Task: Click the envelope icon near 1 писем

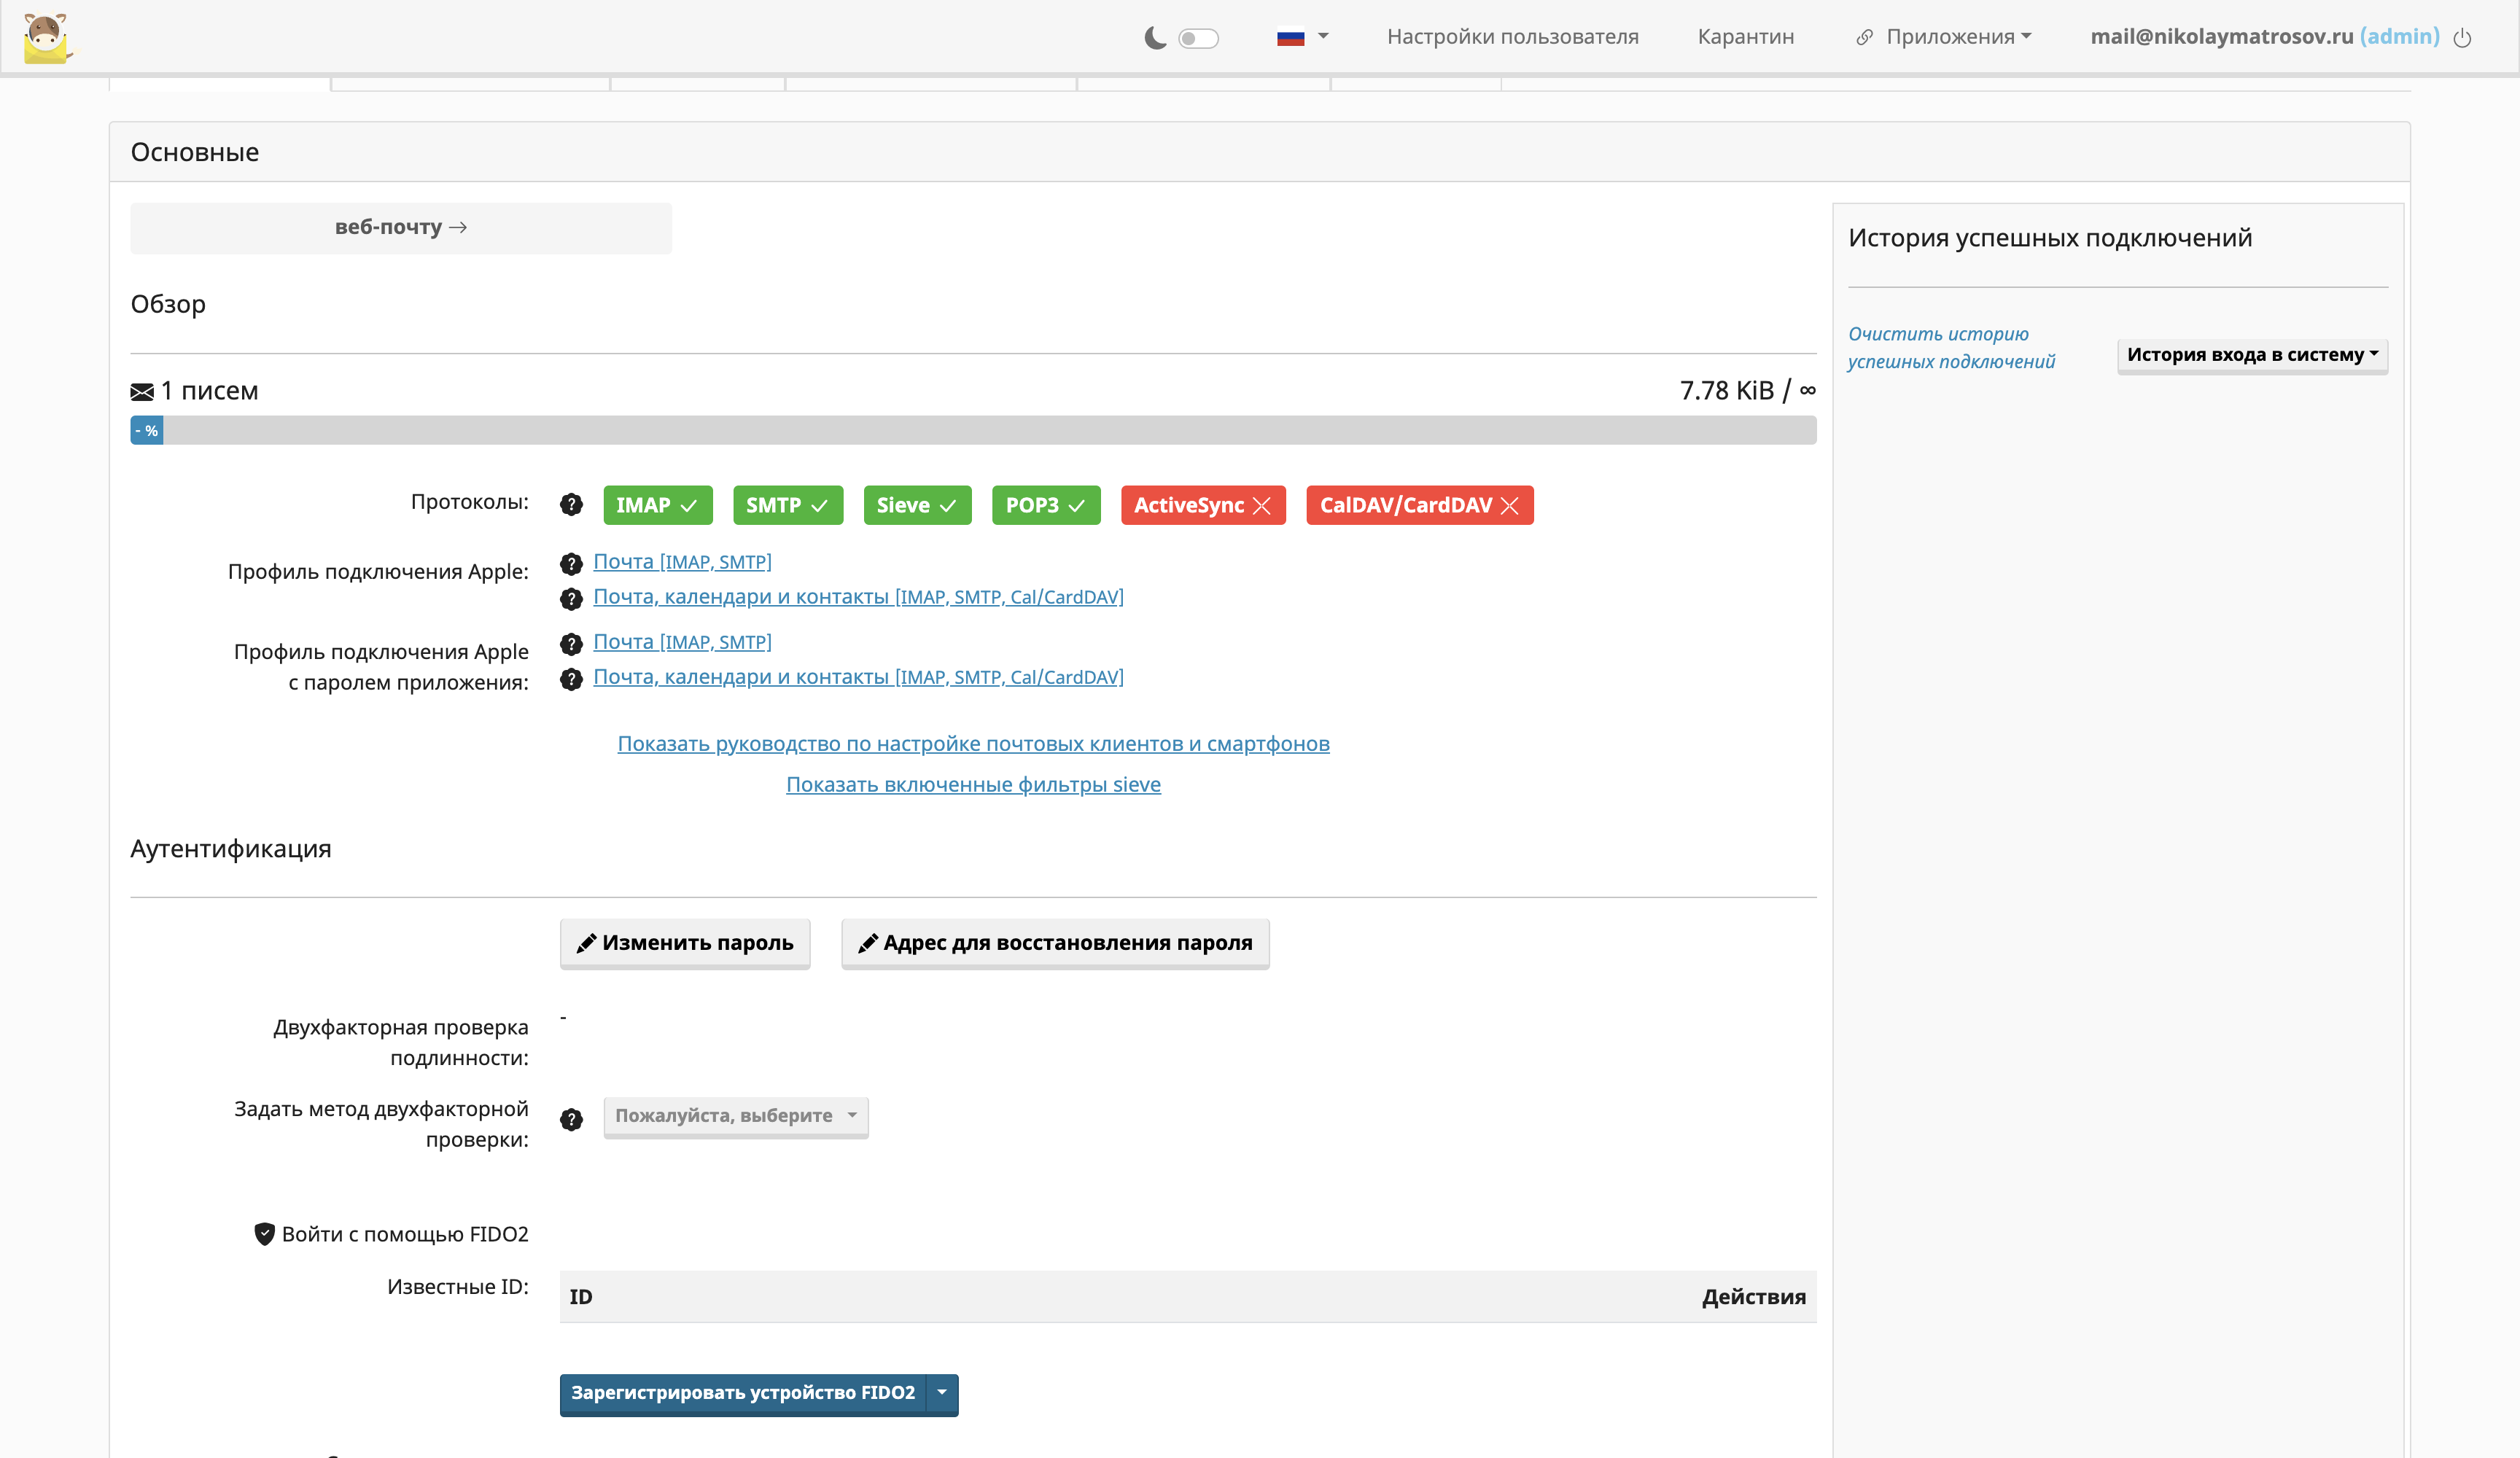Action: (x=142, y=392)
